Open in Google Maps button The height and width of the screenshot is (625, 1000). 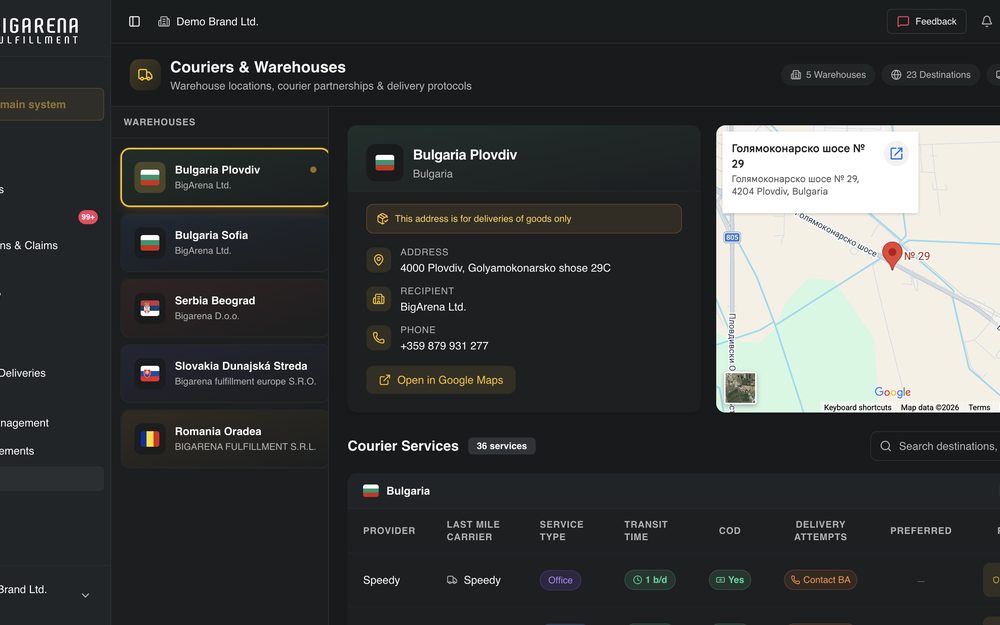tap(441, 380)
